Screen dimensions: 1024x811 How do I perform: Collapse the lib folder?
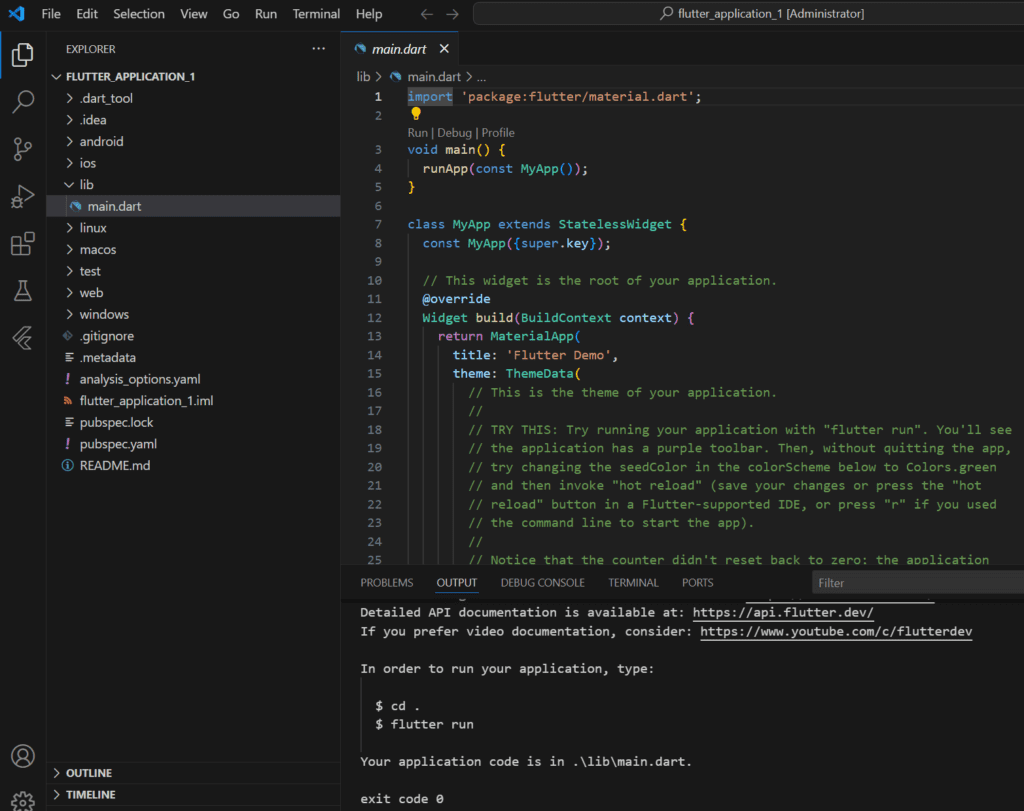[x=86, y=185]
